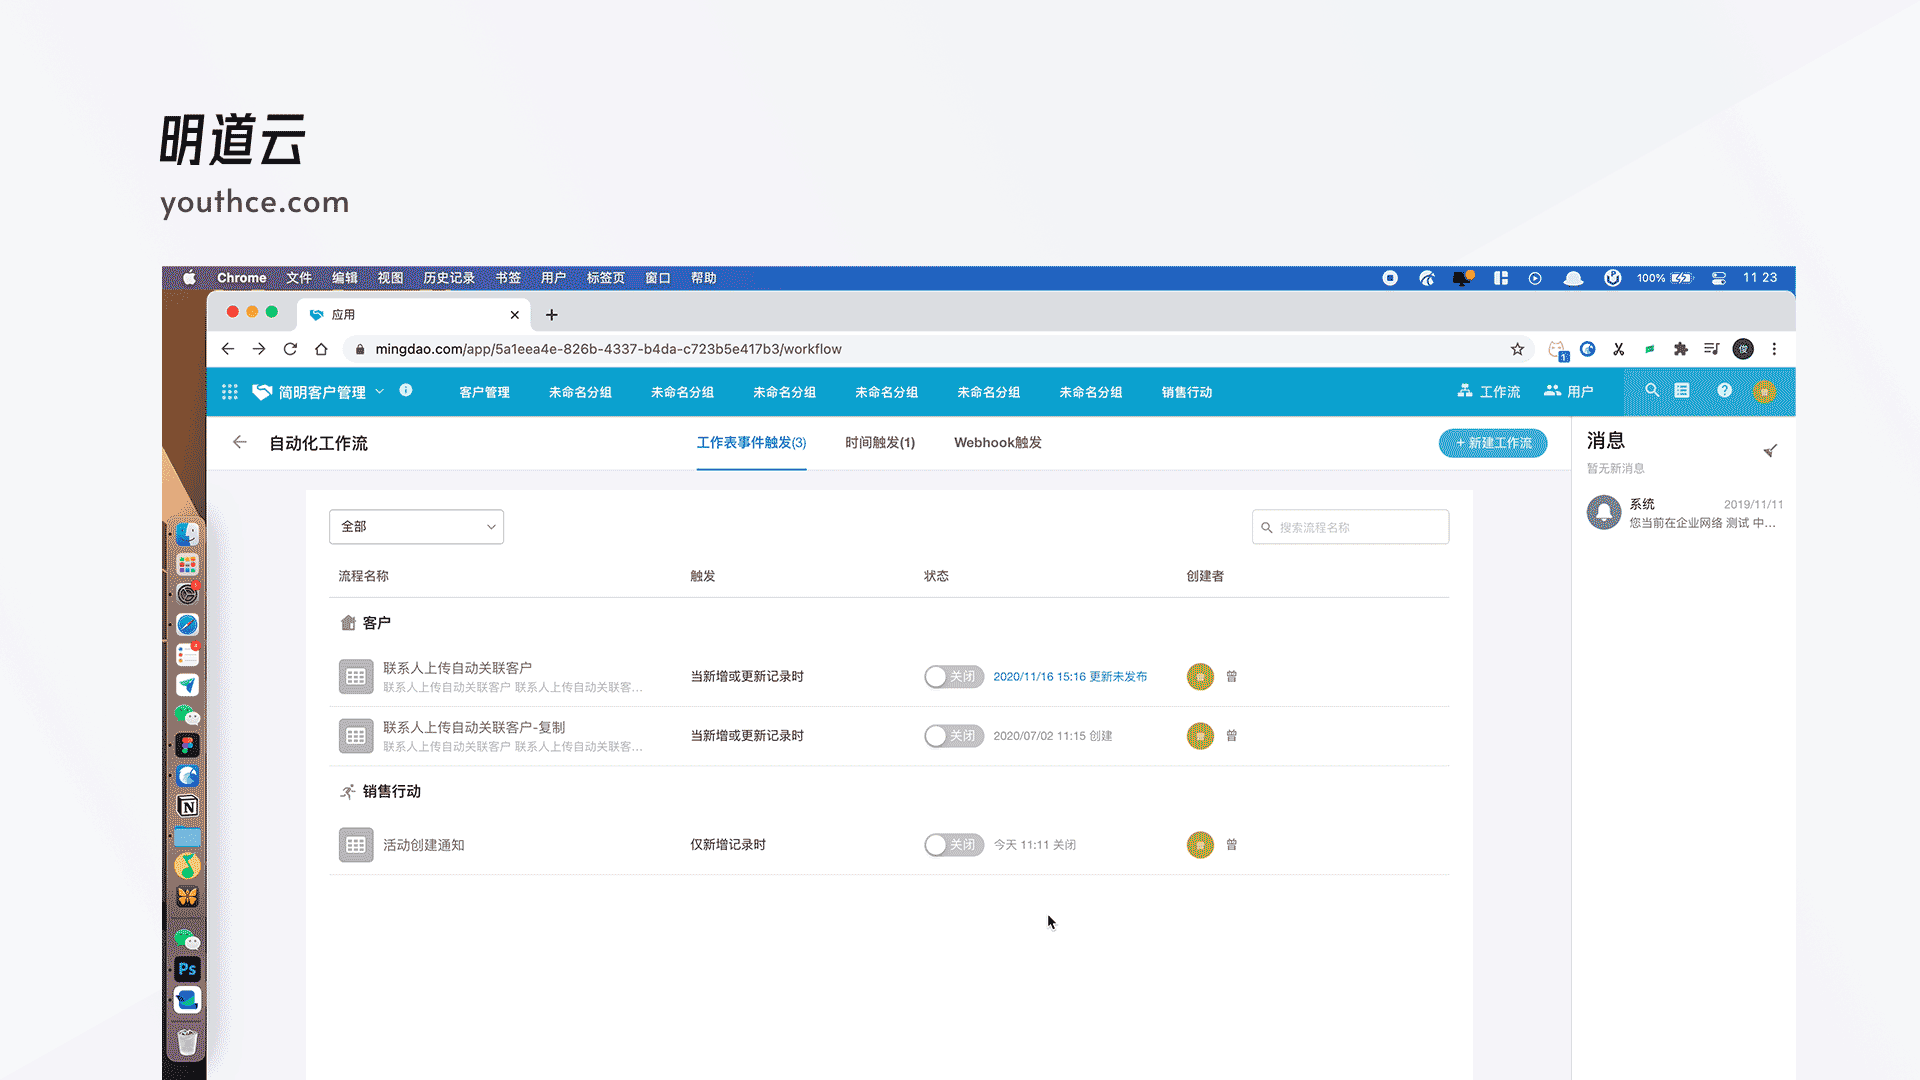Turn on 活动创建通知 workflow switch
The height and width of the screenshot is (1080, 1920).
[952, 845]
